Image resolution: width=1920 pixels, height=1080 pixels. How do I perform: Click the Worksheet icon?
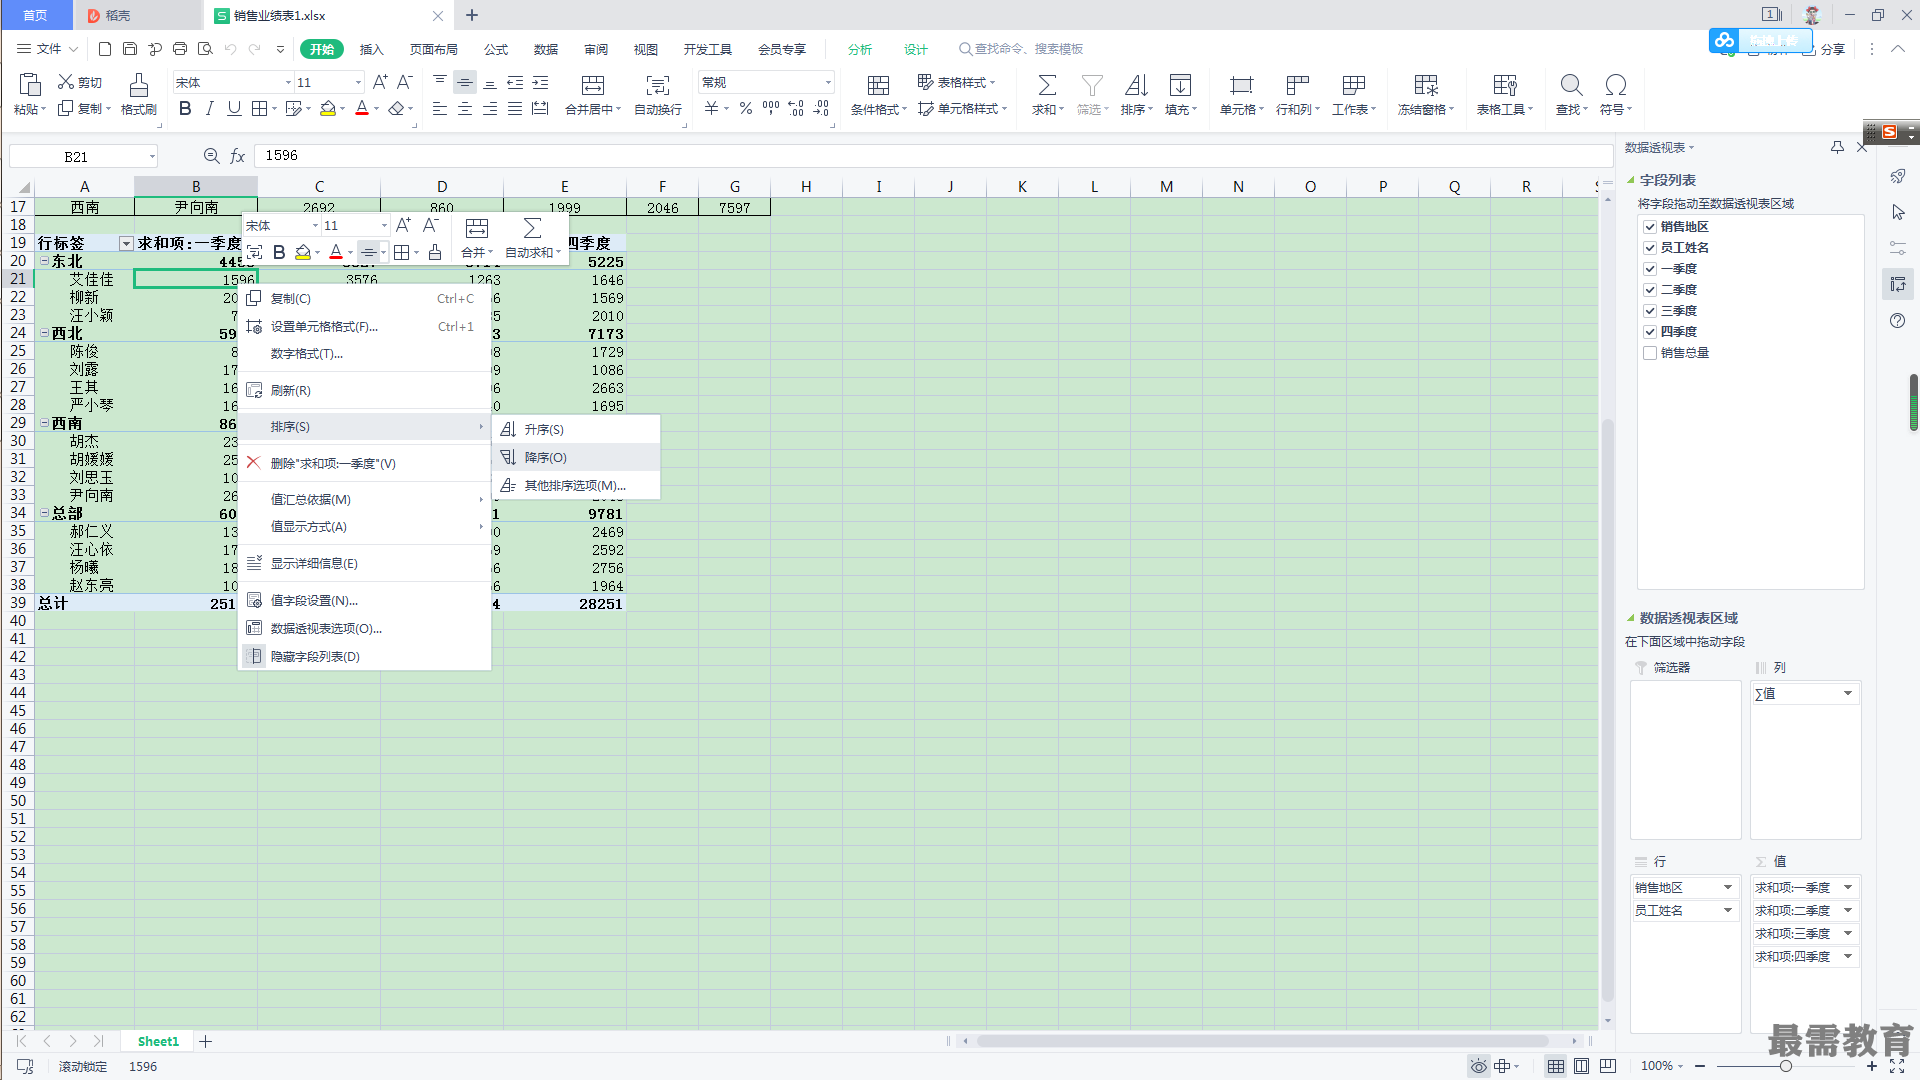(x=1353, y=85)
